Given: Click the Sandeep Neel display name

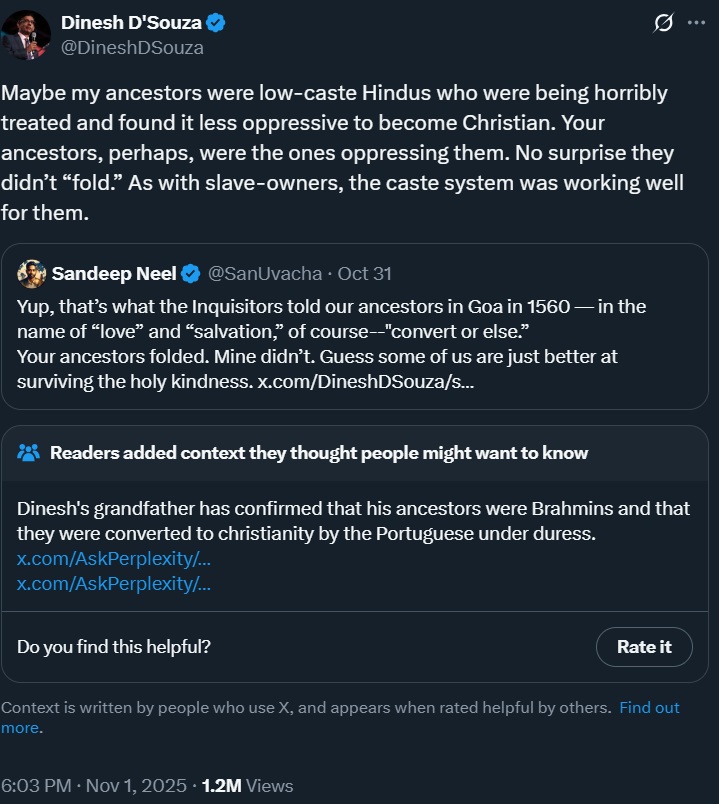Looking at the screenshot, I should [114, 273].
